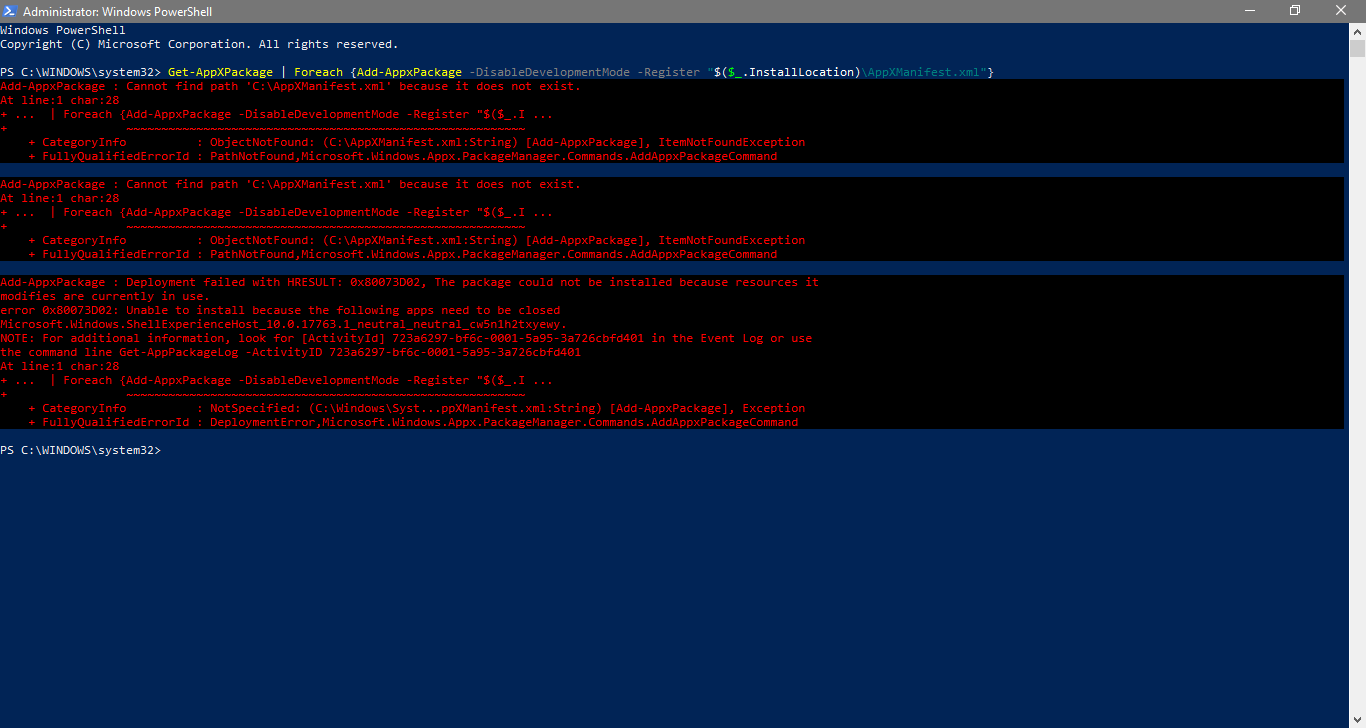Screen dimensions: 1366x728
Task: Click the scrollbar down arrow
Action: click(x=1357, y=719)
